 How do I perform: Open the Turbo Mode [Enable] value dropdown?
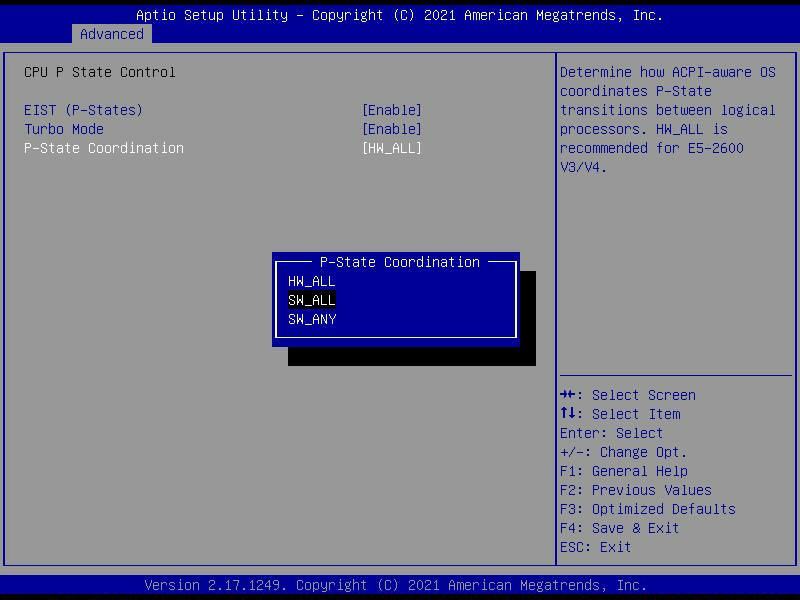(x=392, y=129)
